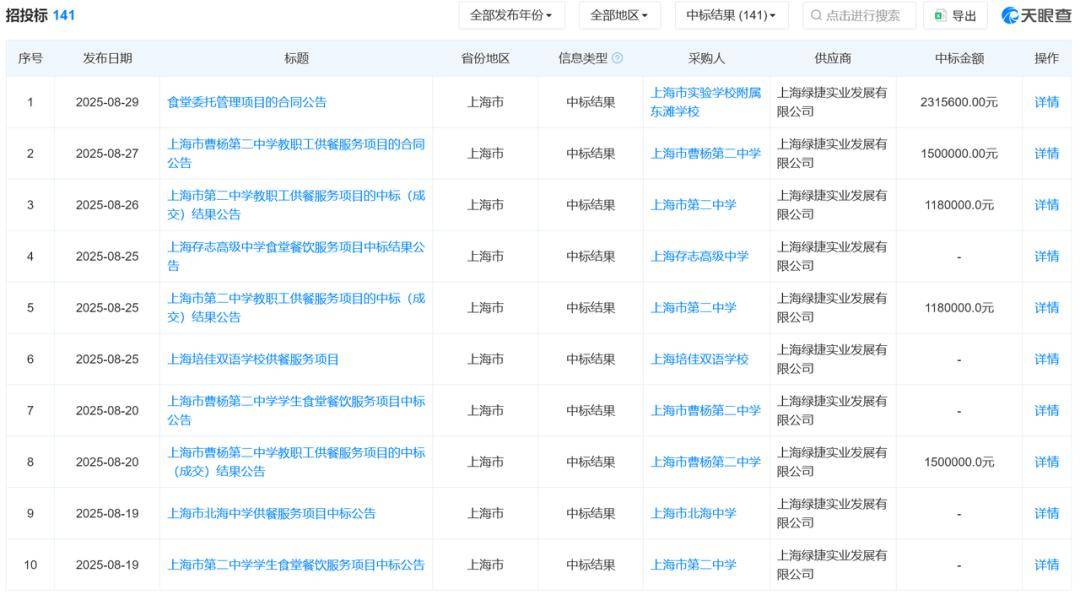Click the 天眼查 logo

[1036, 16]
